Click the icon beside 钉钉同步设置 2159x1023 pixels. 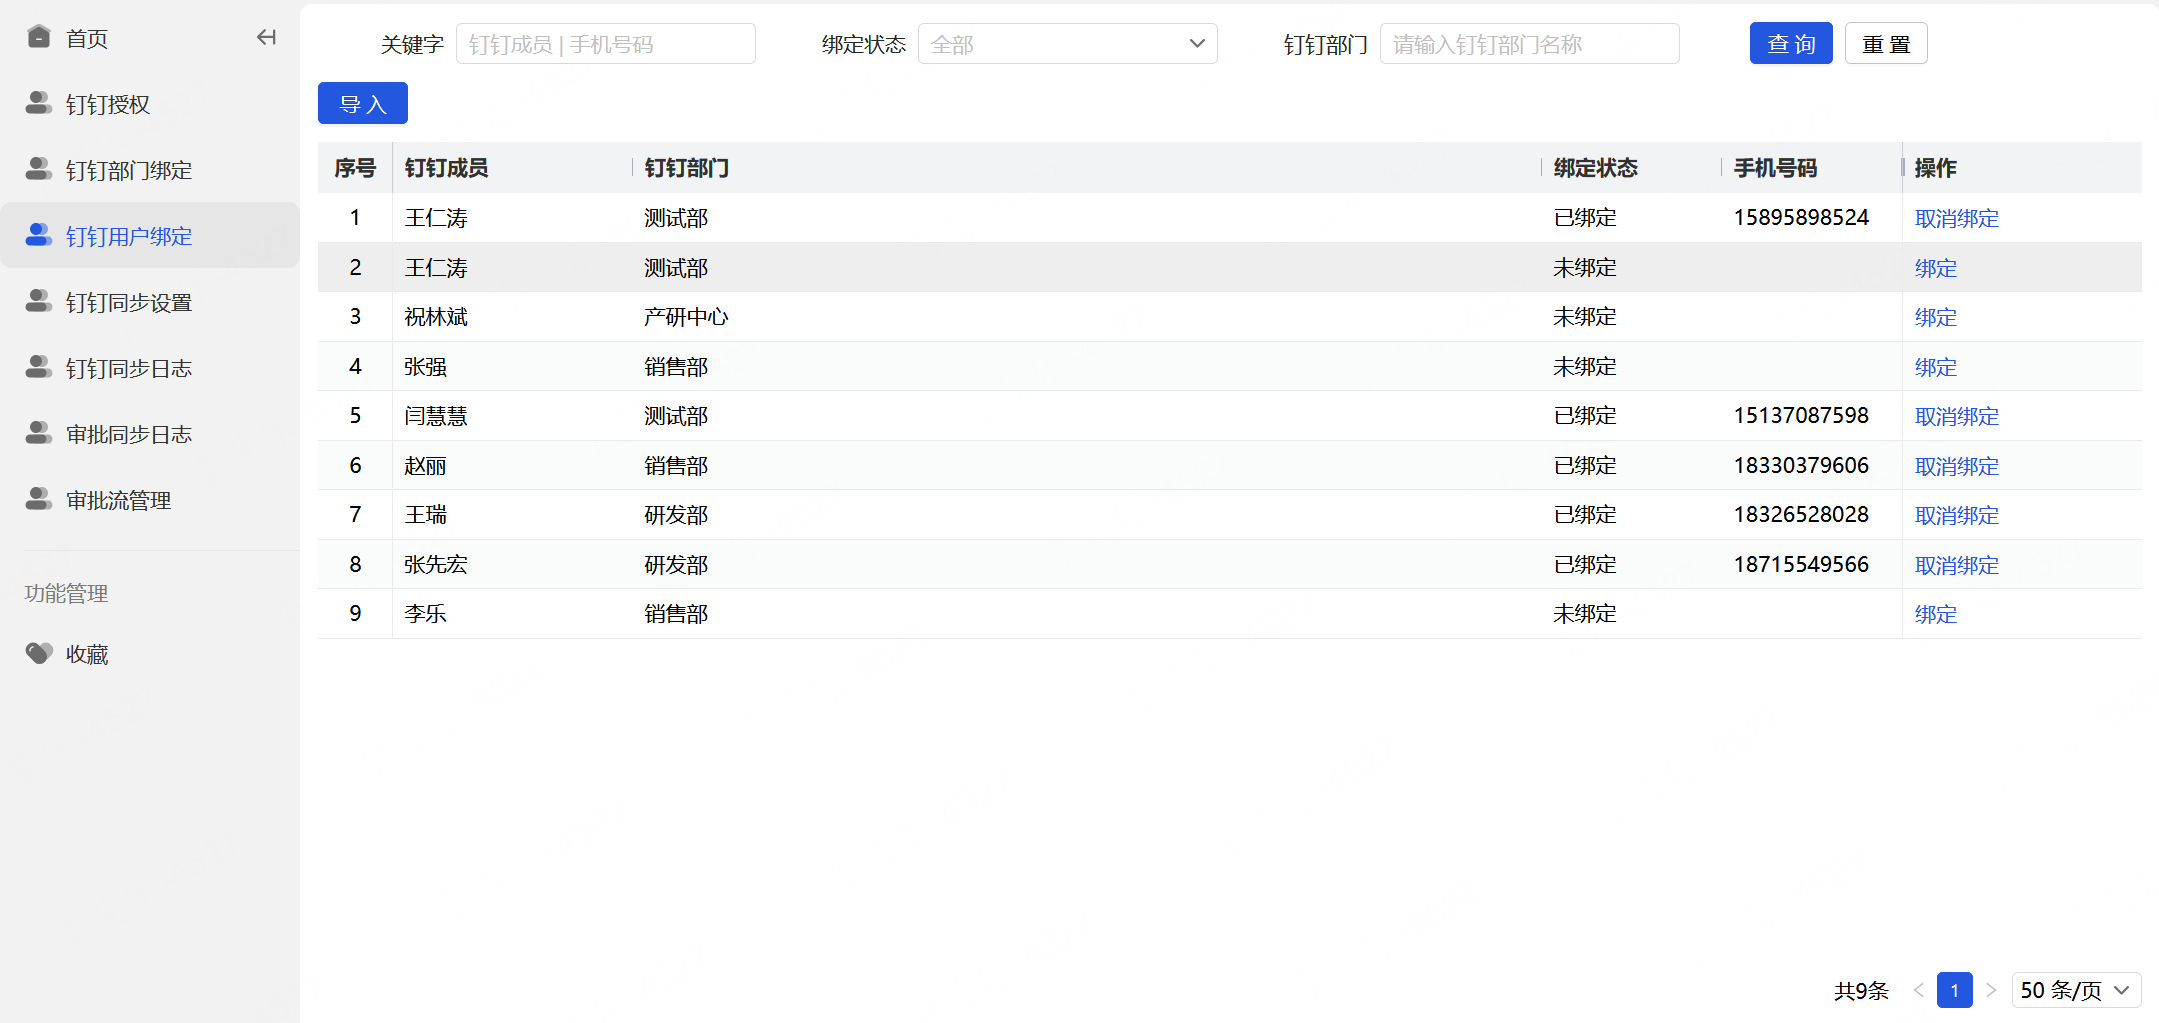pyautogui.click(x=39, y=301)
